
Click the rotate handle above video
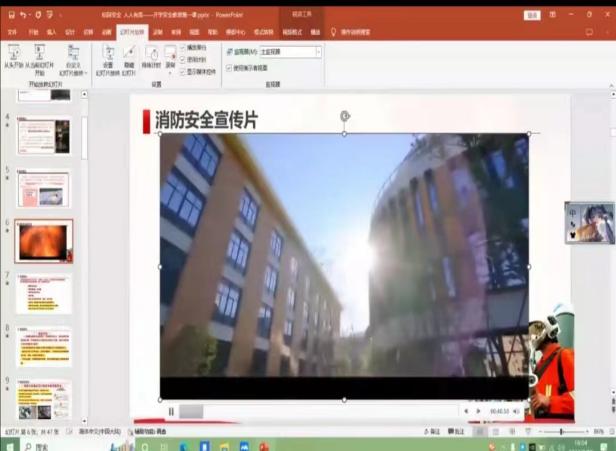345,116
